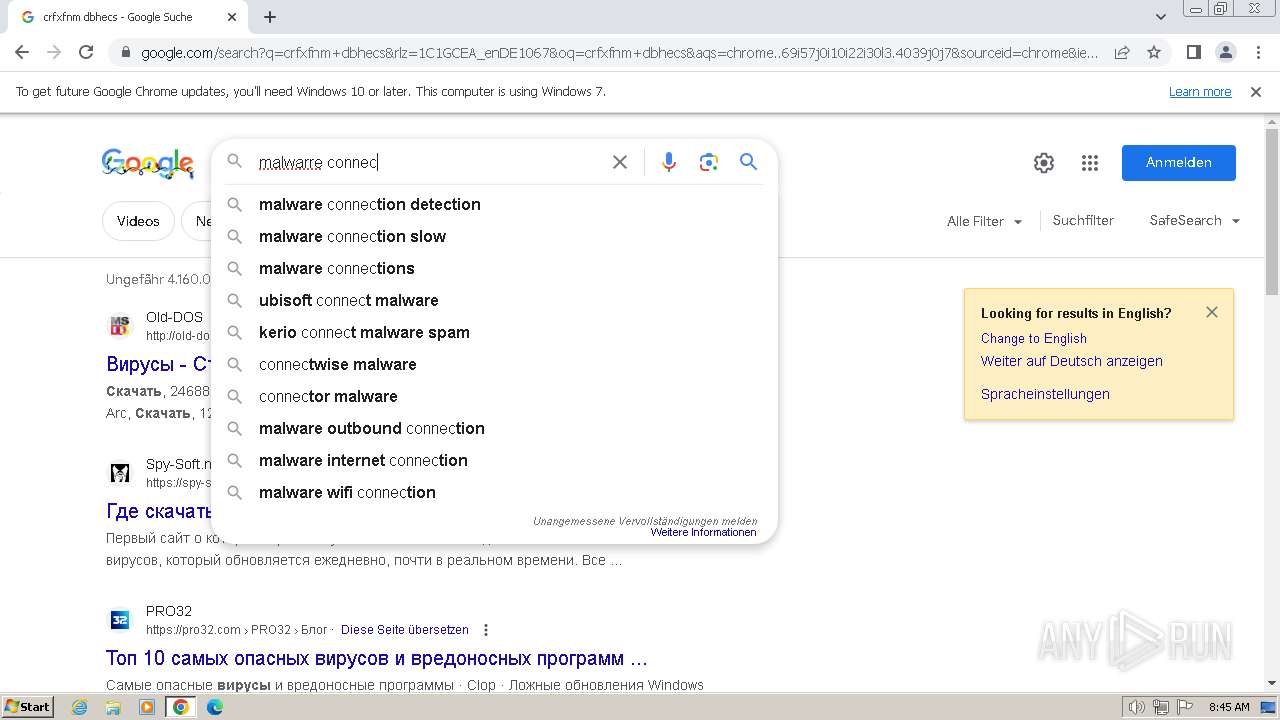Open Chrome three-dot menu
Screen dimensions: 1280x720
pos(1258,52)
